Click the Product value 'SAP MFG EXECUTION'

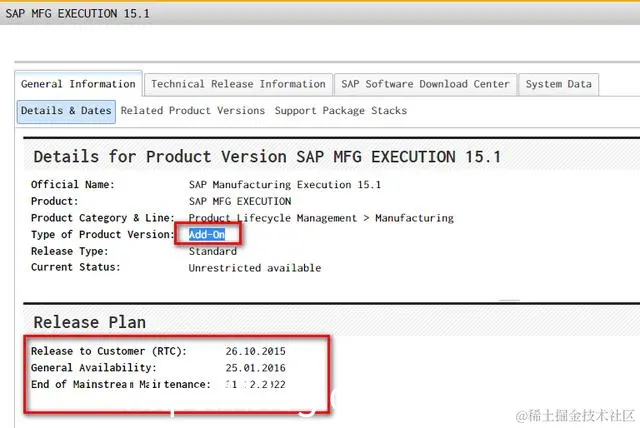[240, 202]
